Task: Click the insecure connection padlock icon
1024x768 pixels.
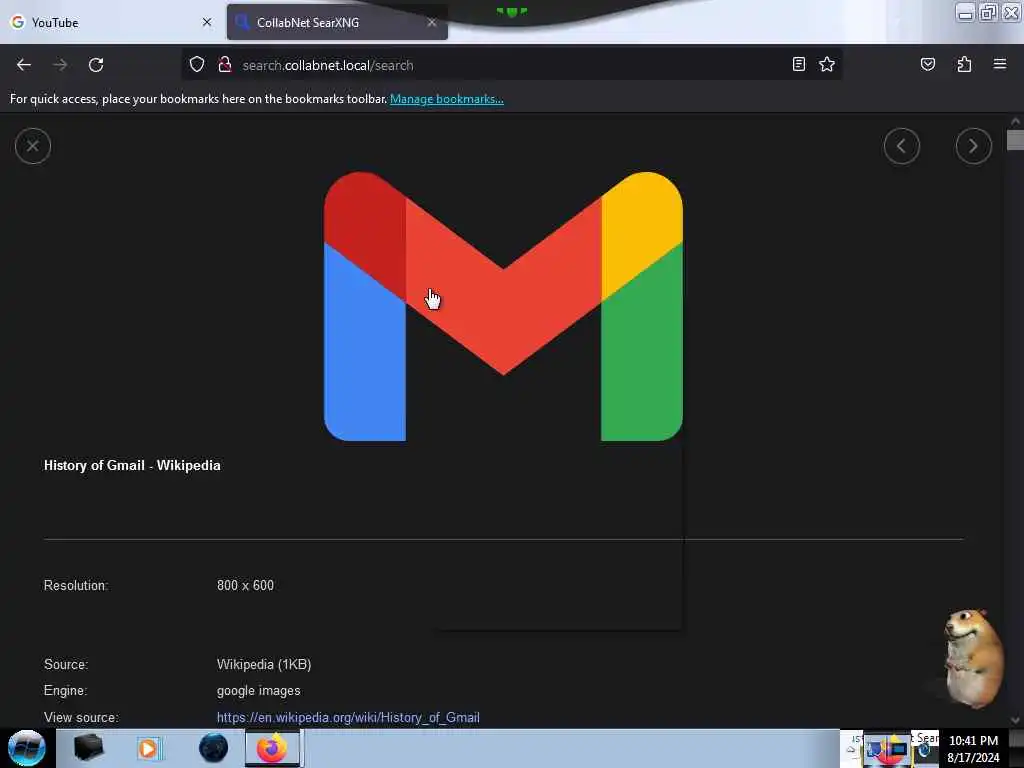Action: click(x=225, y=65)
